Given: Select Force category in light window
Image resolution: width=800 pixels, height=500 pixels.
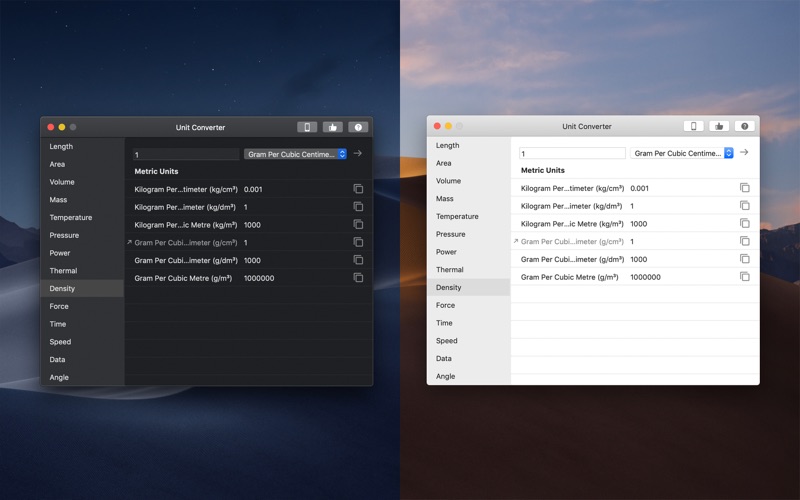Looking at the screenshot, I should point(468,305).
